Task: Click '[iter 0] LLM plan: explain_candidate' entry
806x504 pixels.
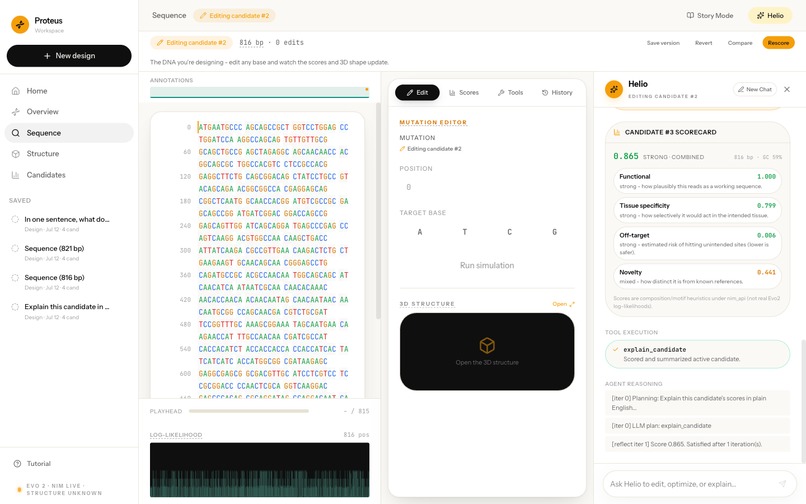Action: (x=697, y=426)
